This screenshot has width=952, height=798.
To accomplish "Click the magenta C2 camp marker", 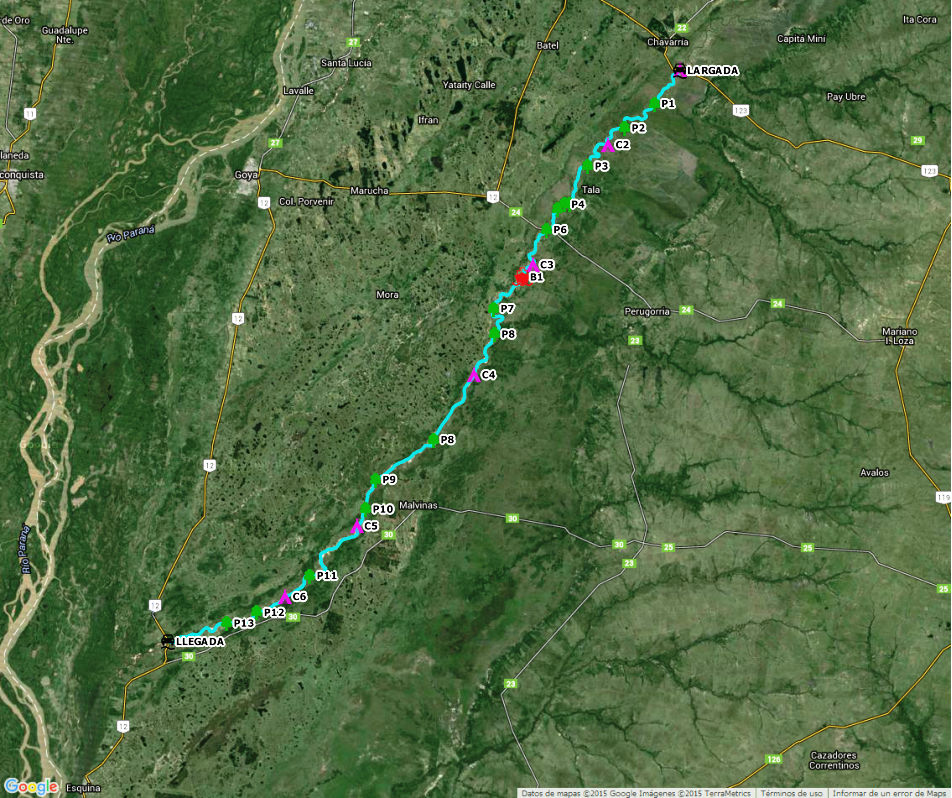I will (x=608, y=145).
